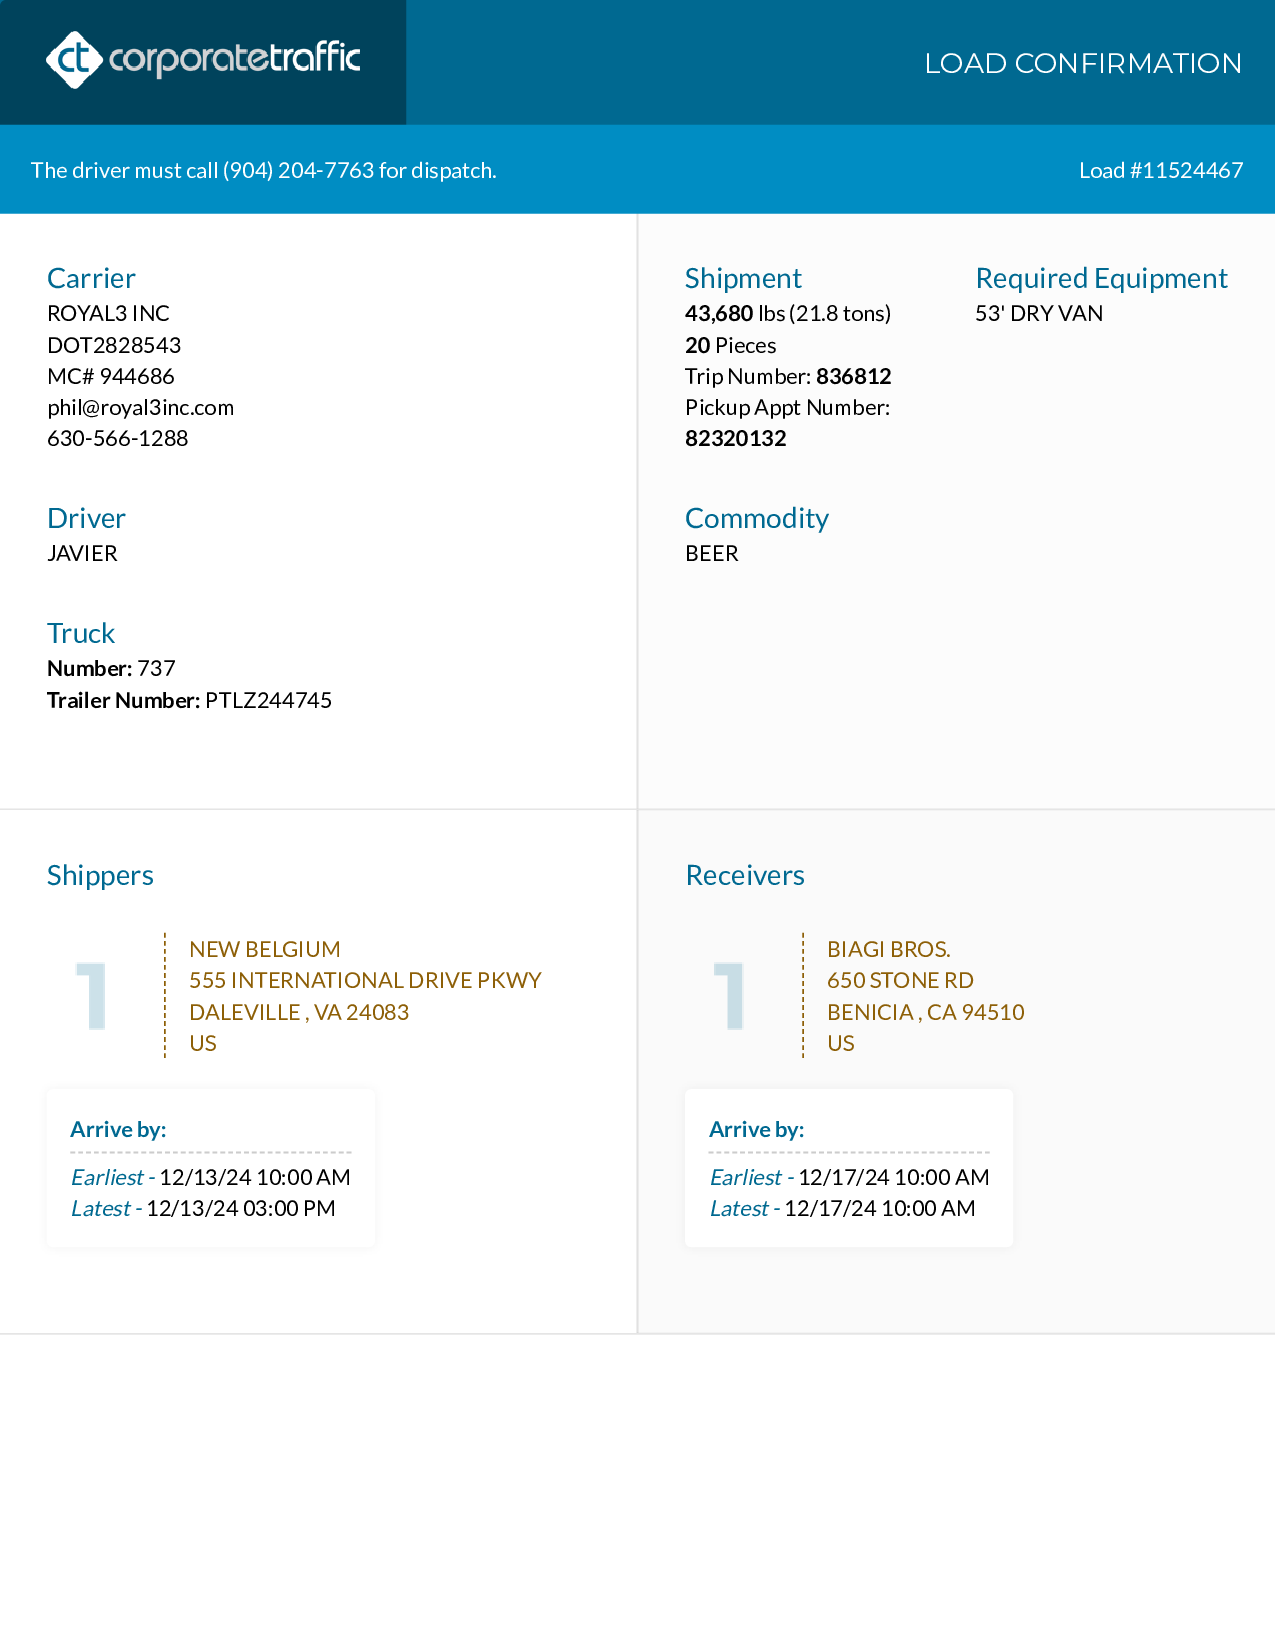Click DOT2828543 number
Image resolution: width=1275 pixels, height=1650 pixels.
click(114, 345)
